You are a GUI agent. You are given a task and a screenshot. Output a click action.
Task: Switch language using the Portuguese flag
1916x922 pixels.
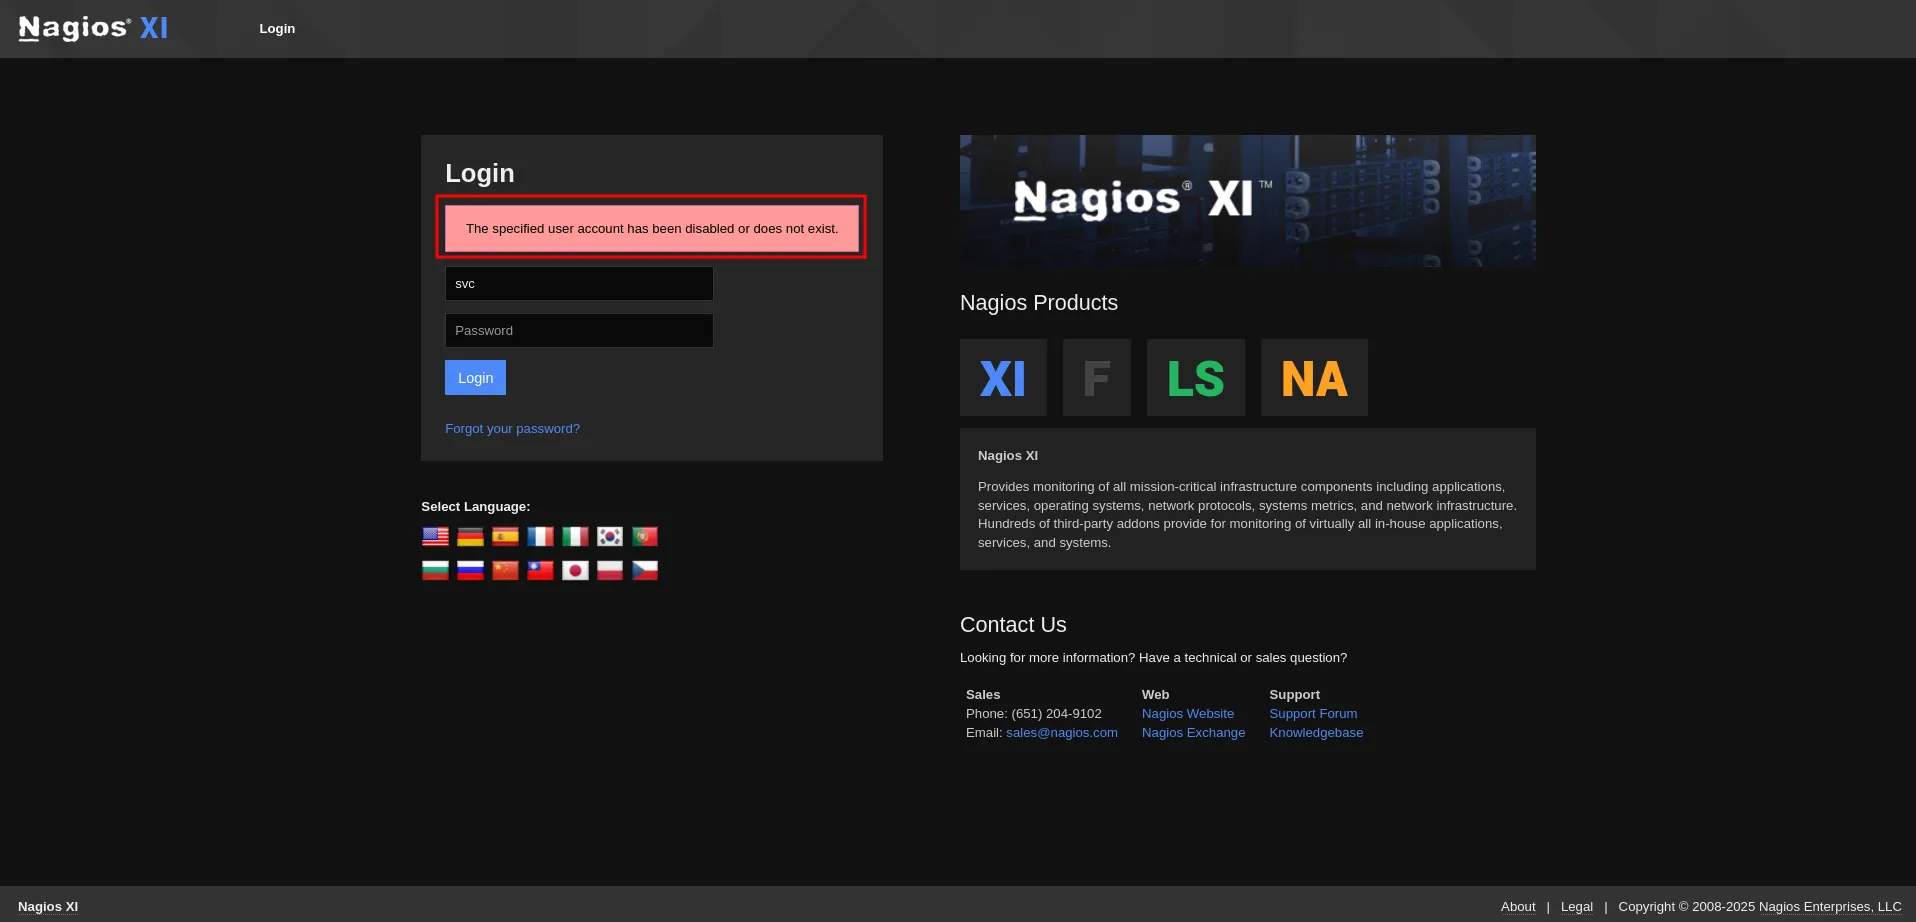click(645, 537)
